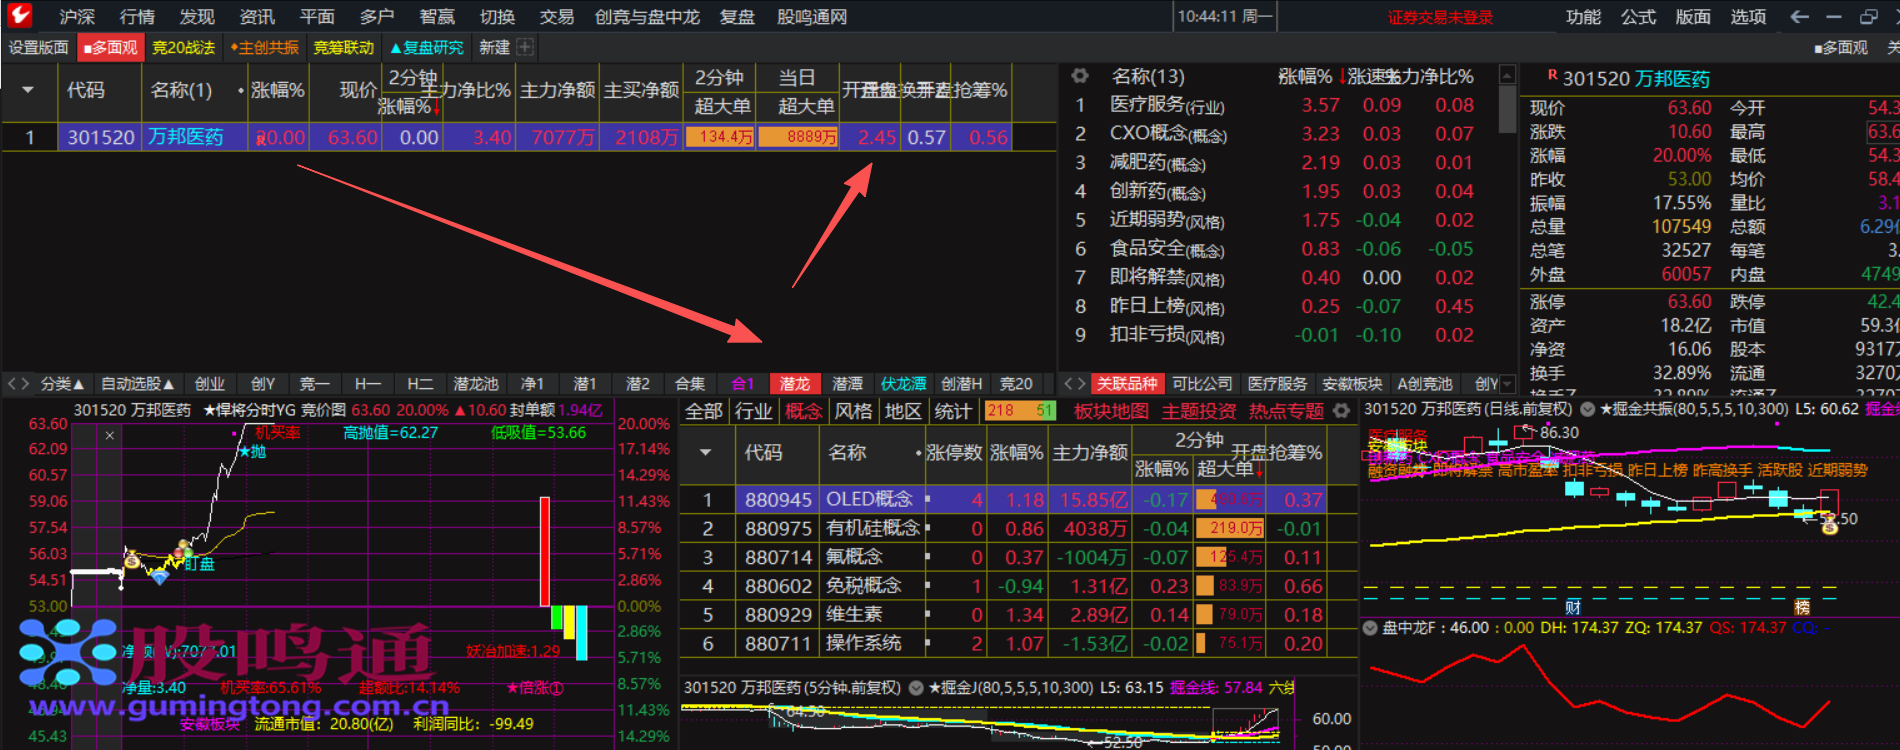Click the arrows before 关联品种 tab

[x=1074, y=384]
